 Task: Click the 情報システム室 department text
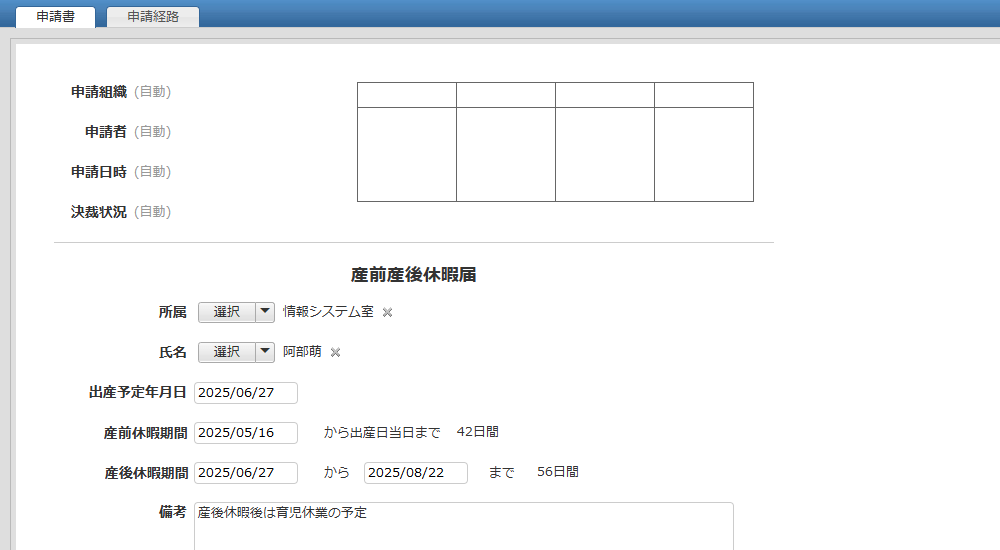click(328, 312)
